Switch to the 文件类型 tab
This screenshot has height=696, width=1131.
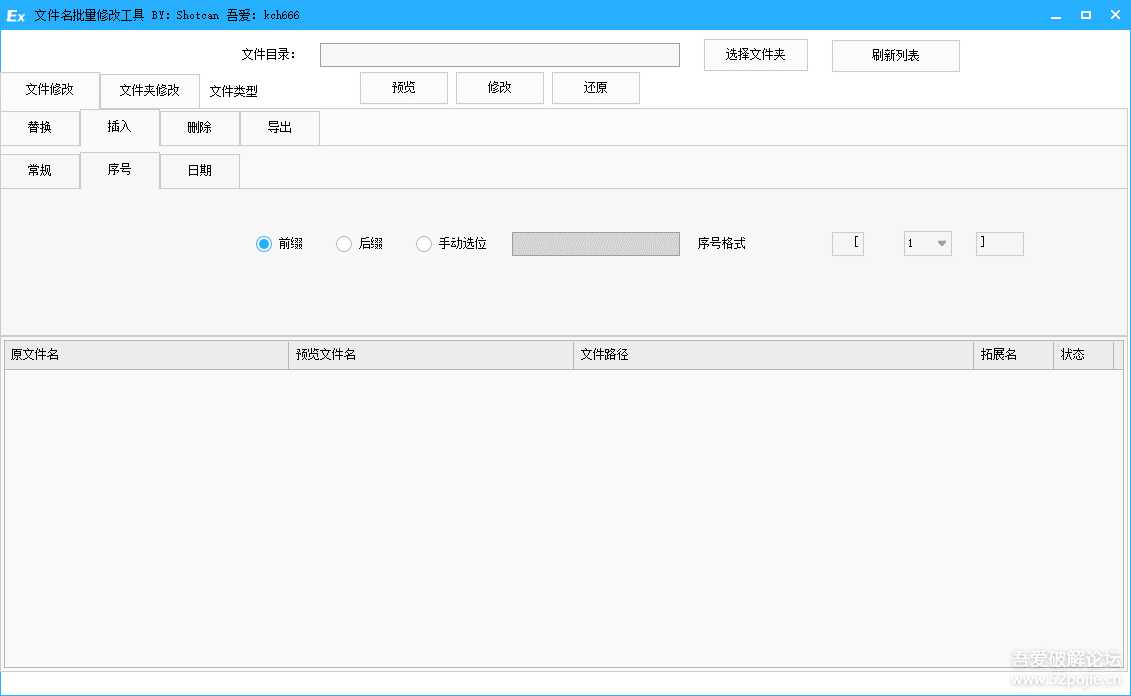pos(235,90)
